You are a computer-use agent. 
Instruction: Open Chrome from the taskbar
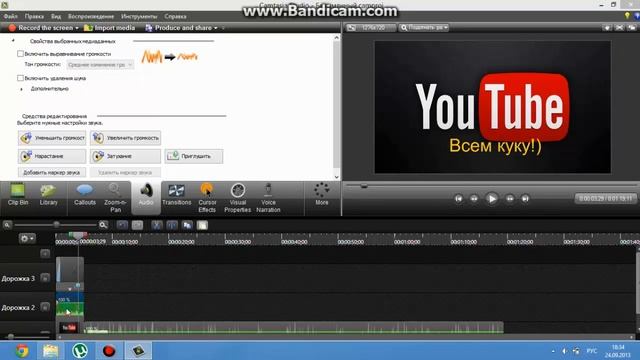click(x=22, y=351)
